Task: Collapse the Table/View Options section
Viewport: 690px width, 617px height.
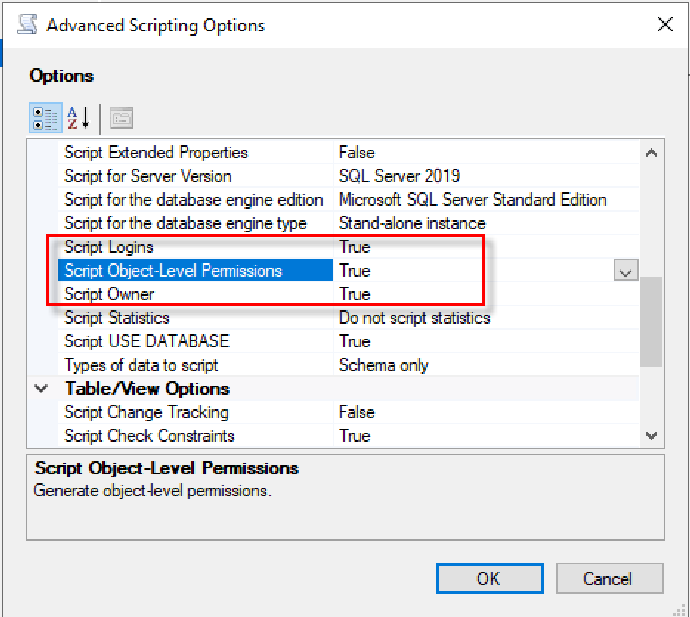Action: point(42,389)
